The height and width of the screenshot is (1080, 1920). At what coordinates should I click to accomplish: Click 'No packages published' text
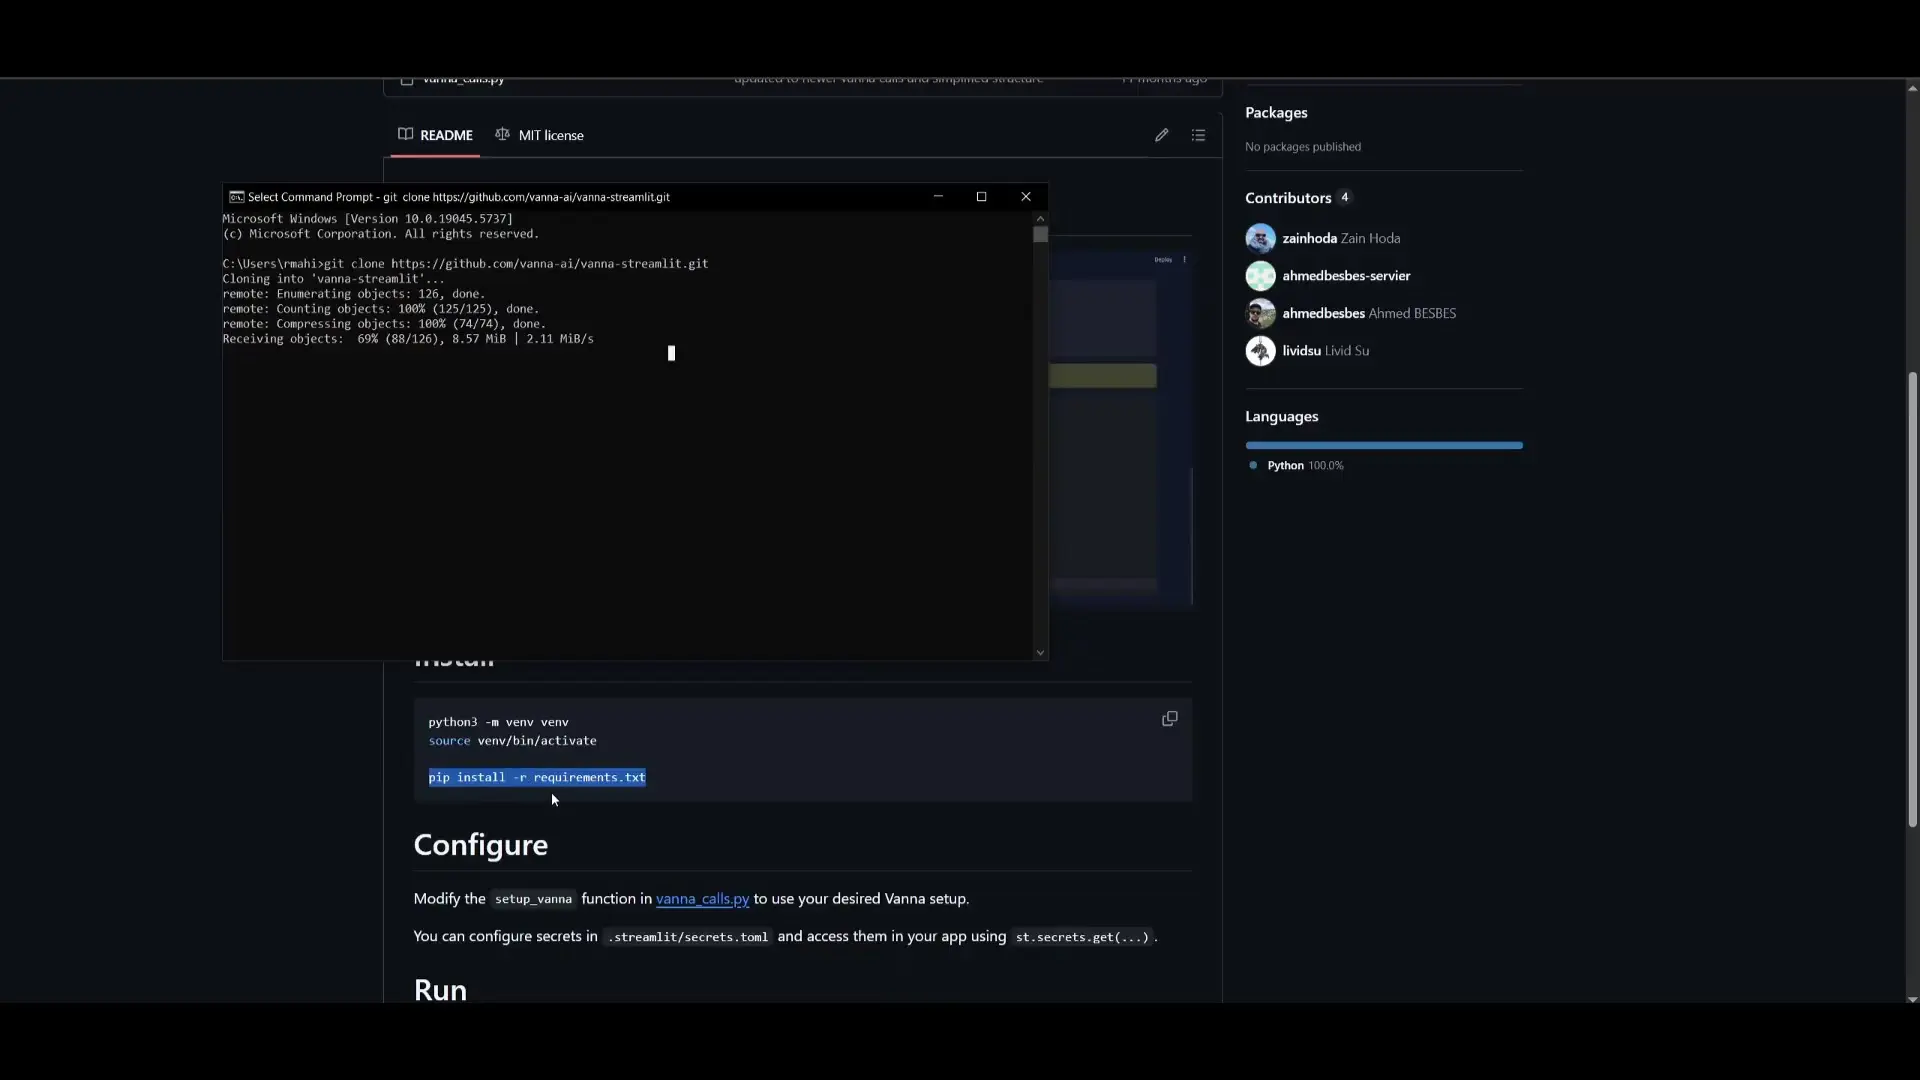pos(1302,147)
